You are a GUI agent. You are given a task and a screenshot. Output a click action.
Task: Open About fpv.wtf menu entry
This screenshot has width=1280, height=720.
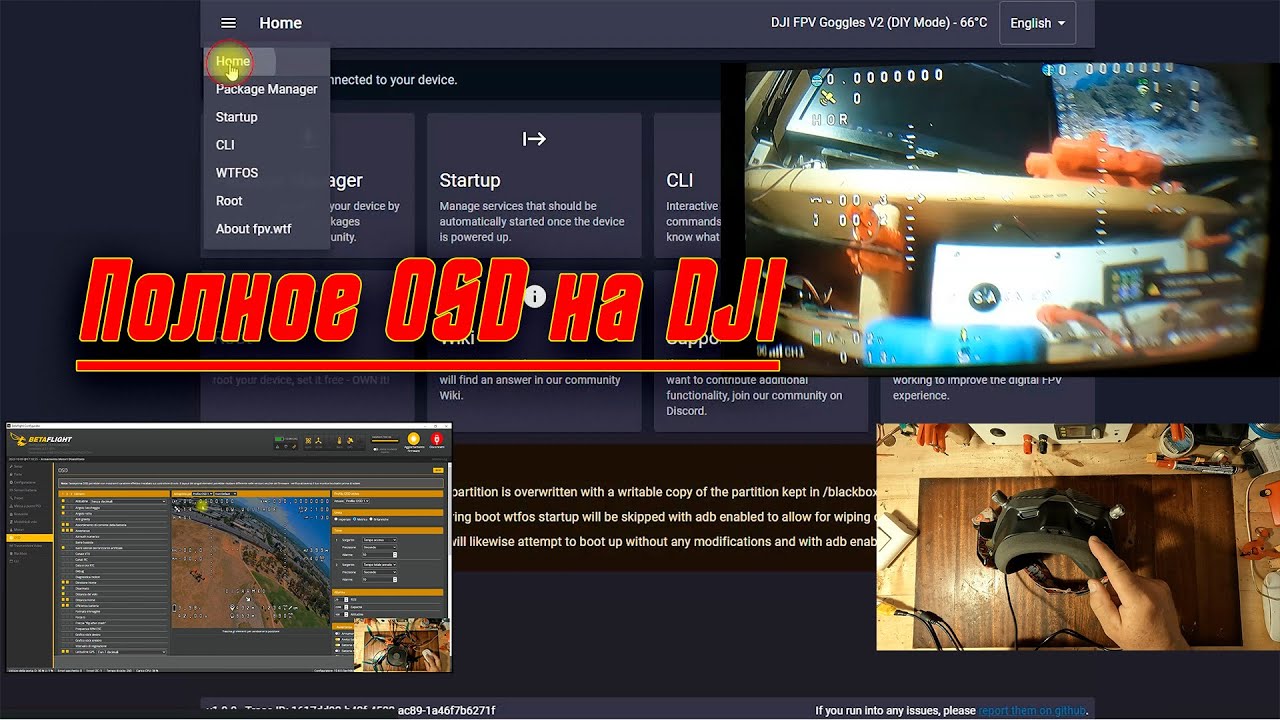click(x=254, y=229)
